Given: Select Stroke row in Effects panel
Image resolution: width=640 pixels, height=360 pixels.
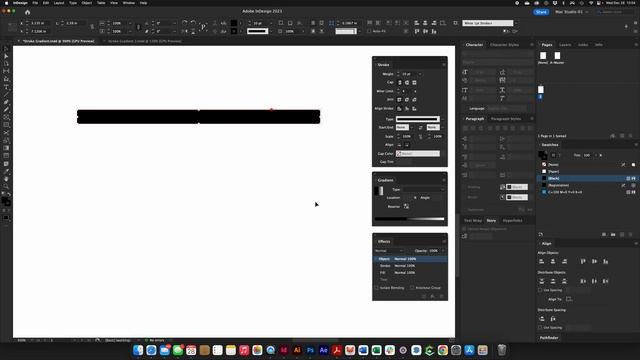Looking at the screenshot, I should [410, 266].
